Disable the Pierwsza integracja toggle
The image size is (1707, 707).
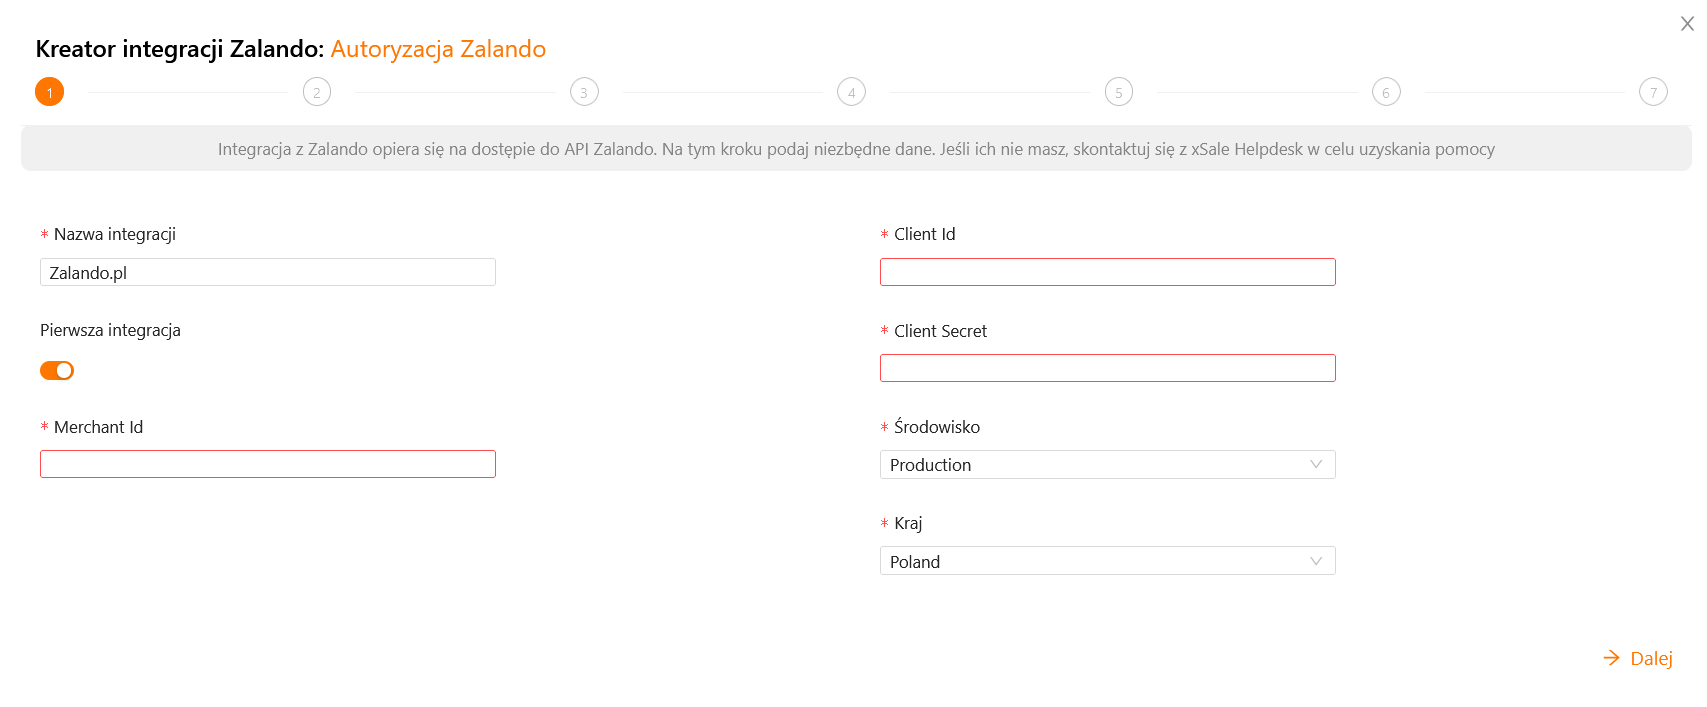57,371
